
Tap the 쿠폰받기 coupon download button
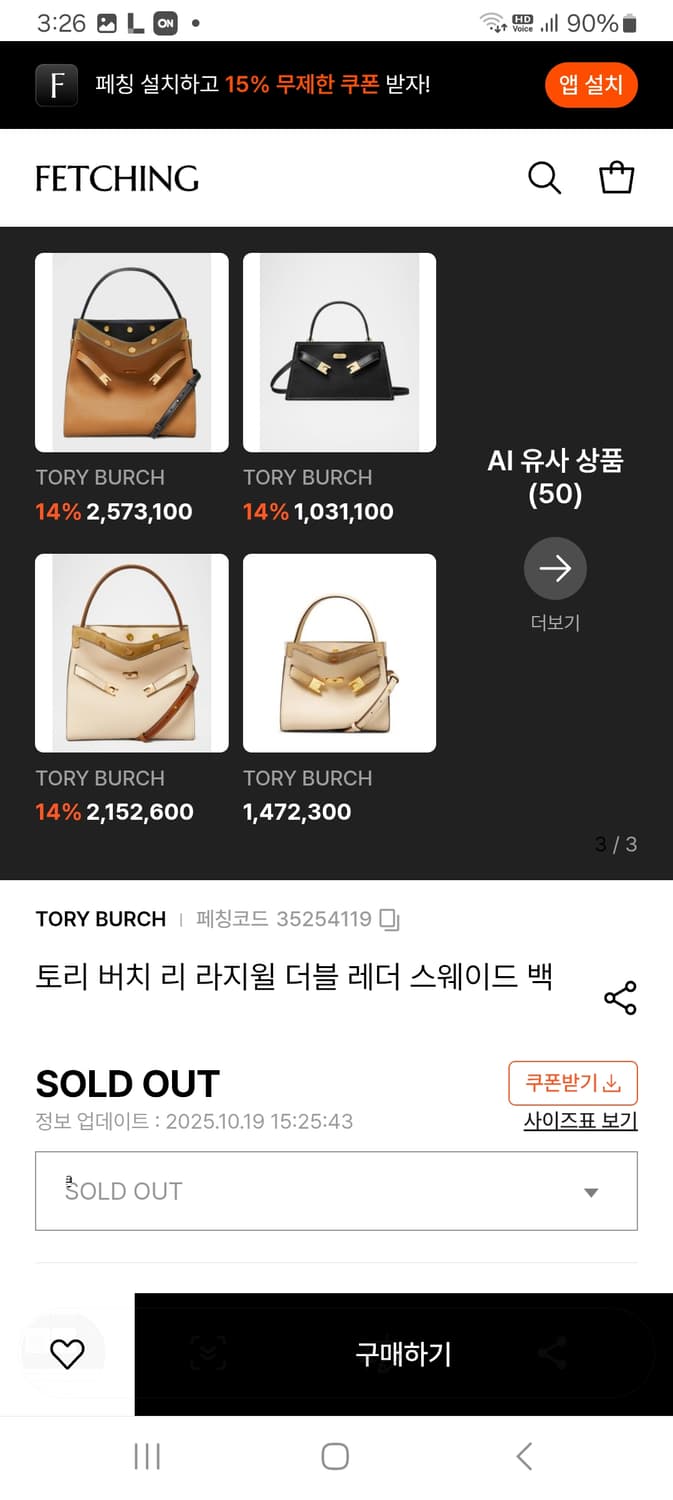(x=573, y=1083)
